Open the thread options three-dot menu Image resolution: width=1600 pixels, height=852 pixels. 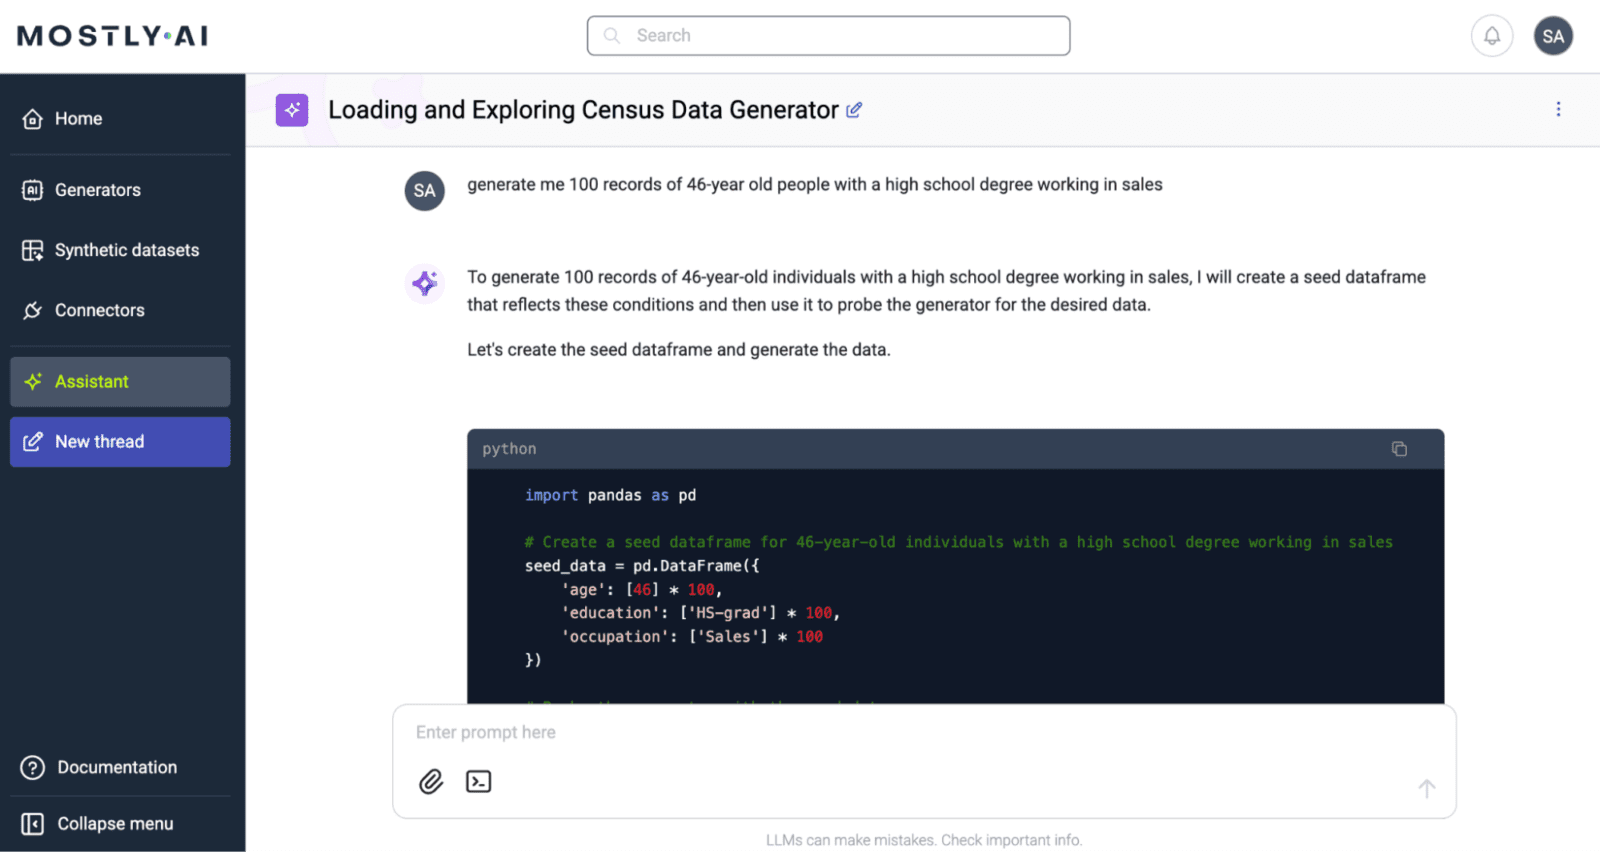1558,109
